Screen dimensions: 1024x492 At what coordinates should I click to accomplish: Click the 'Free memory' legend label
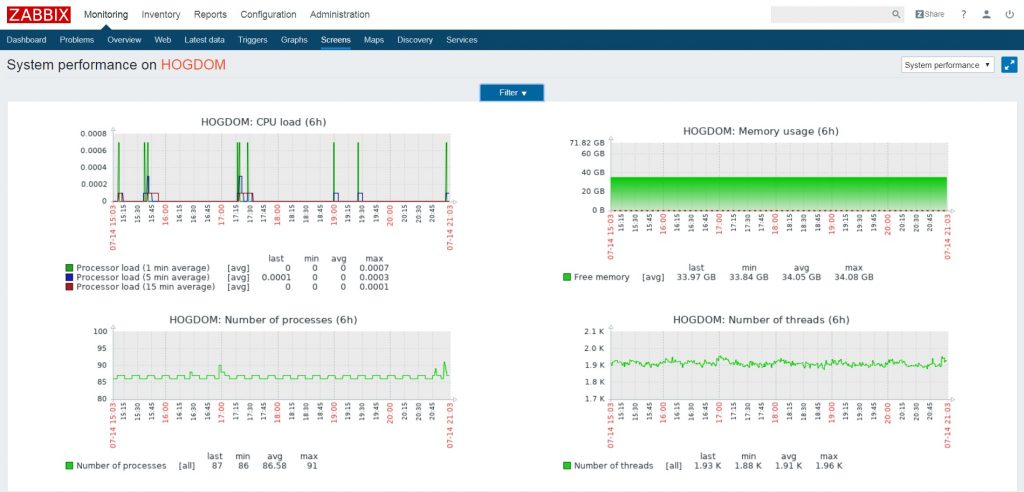coord(601,277)
